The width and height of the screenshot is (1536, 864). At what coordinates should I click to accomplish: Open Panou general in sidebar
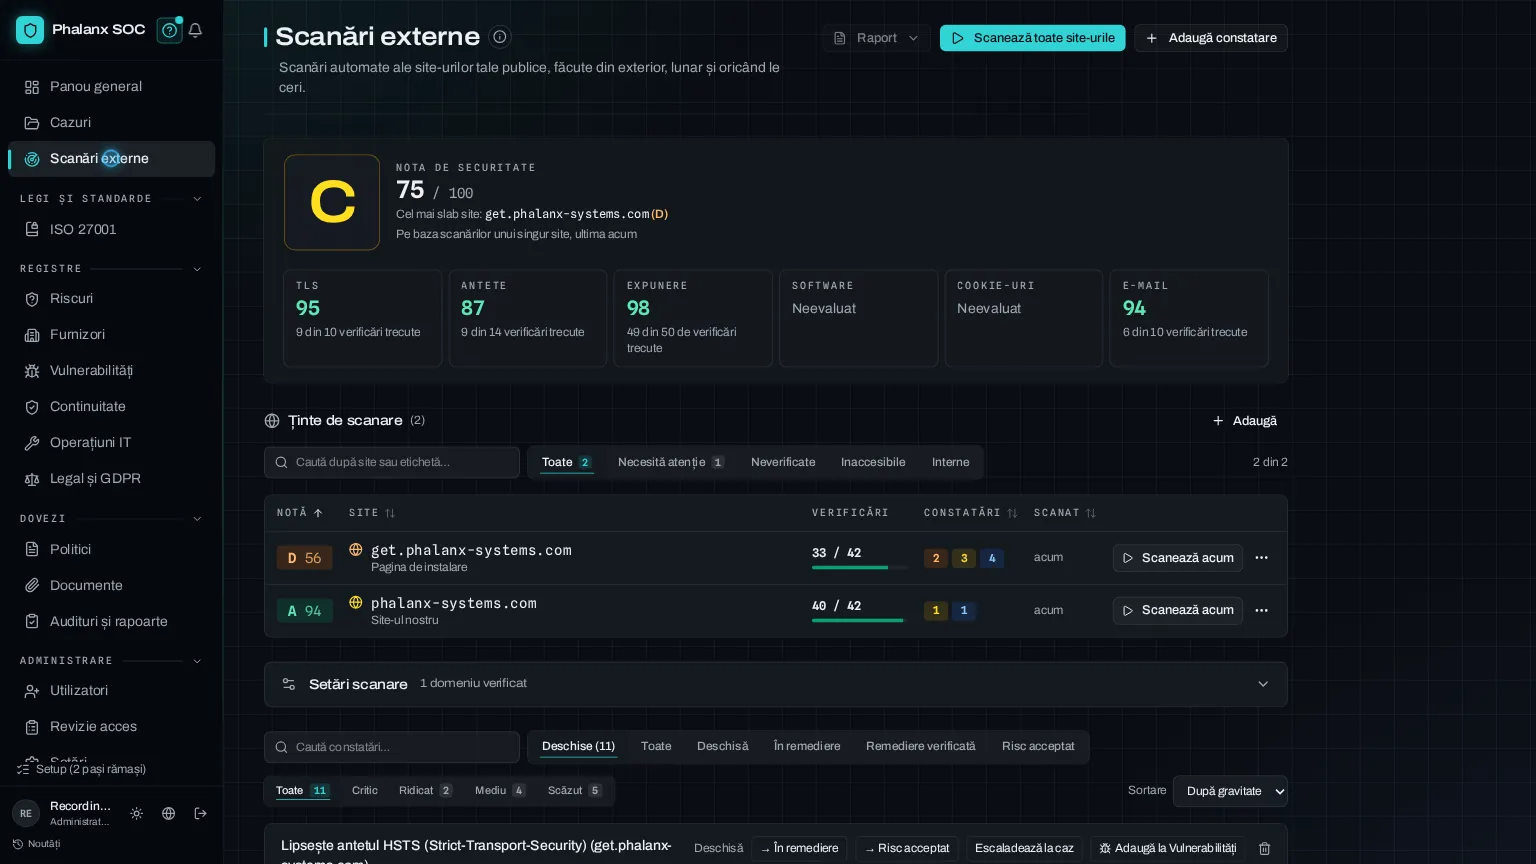coord(112,87)
